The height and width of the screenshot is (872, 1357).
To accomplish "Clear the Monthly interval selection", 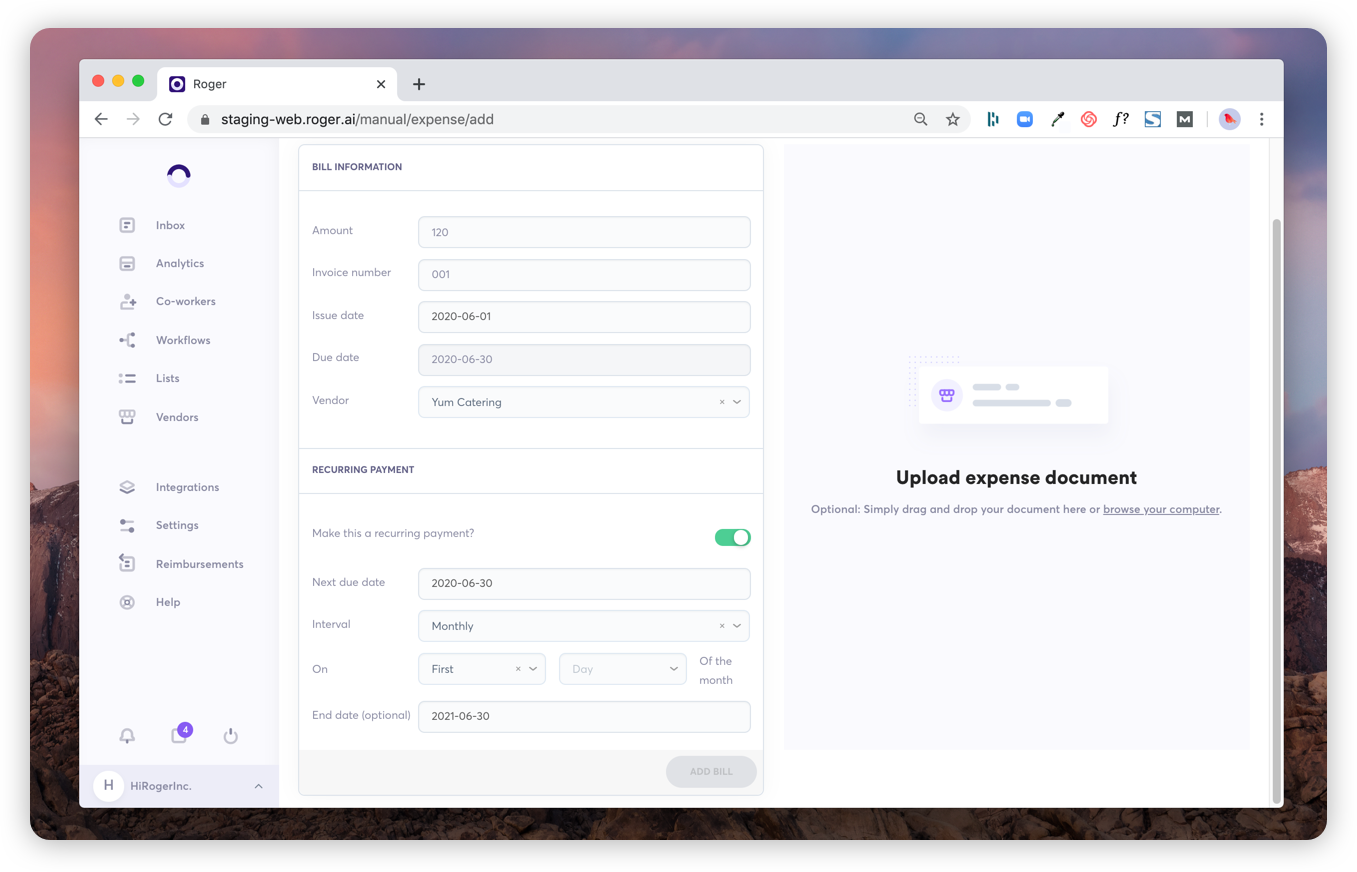I will [722, 626].
